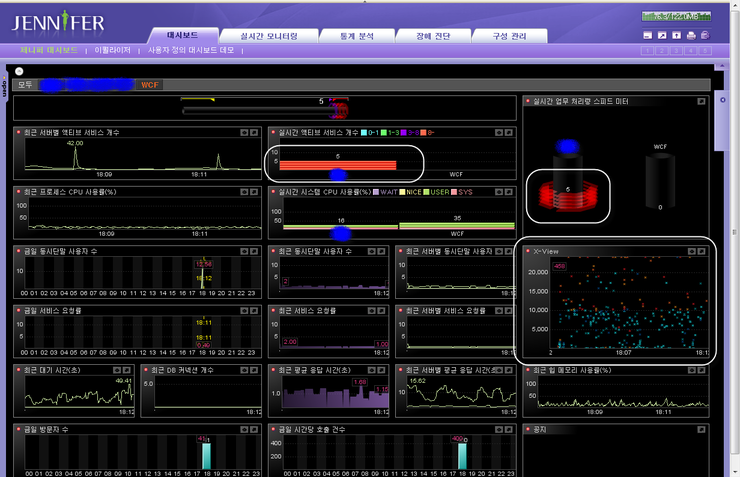Pop out the 최근 프로세스 CPU 사용률 panel

pos(254,192)
